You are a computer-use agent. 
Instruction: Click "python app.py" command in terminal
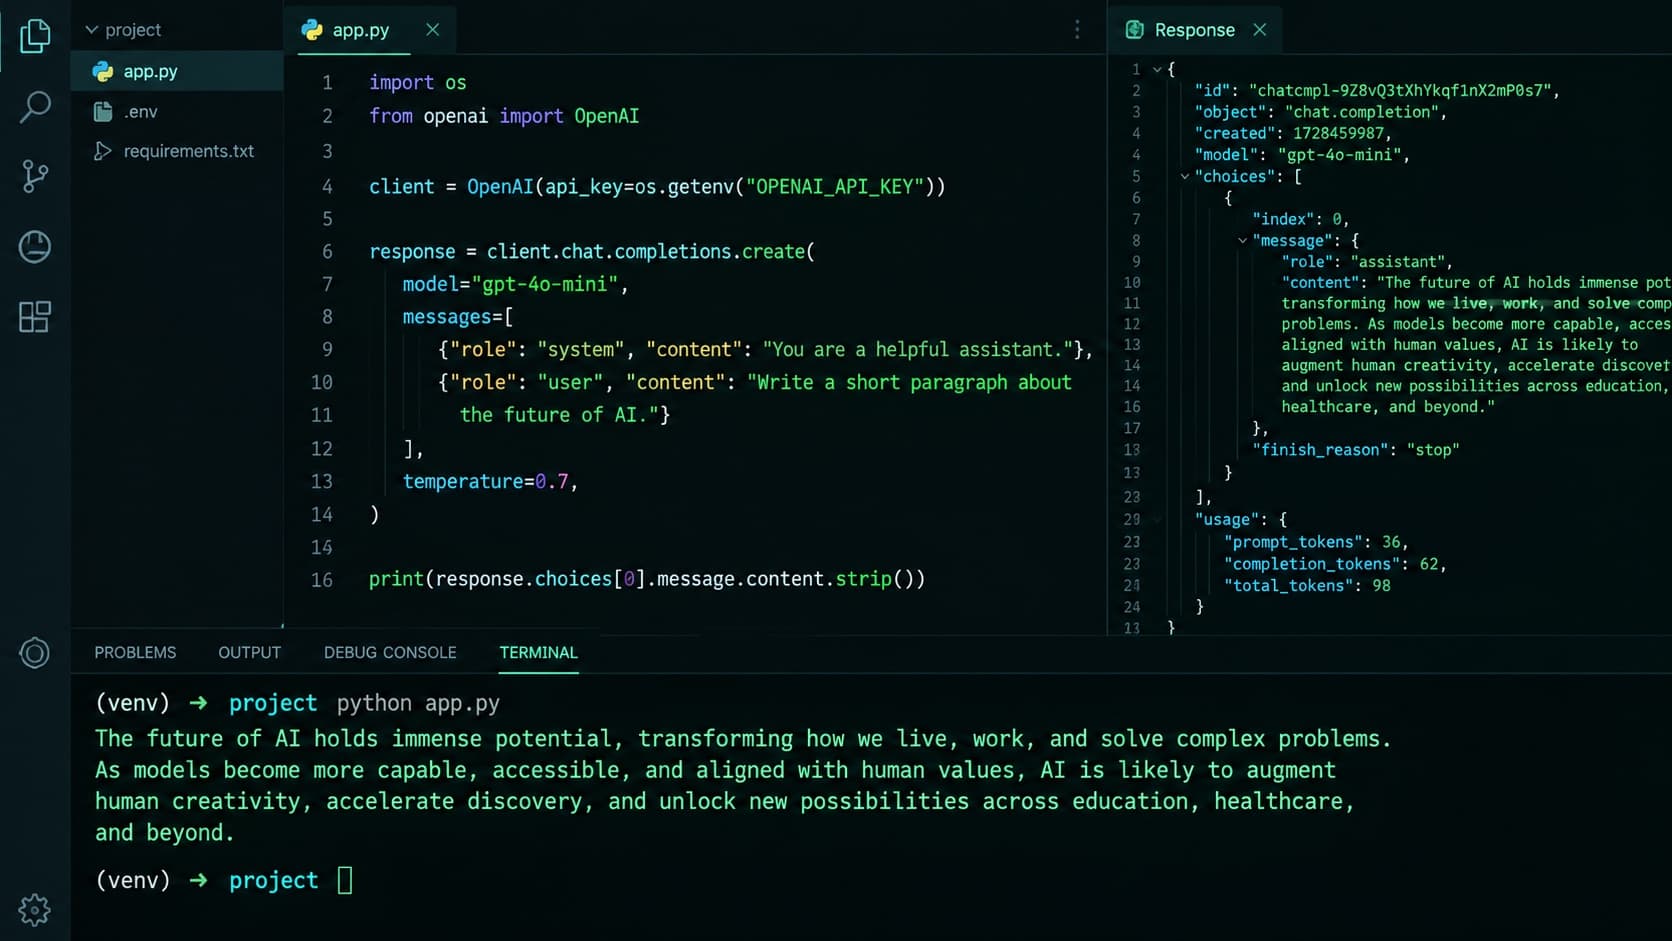pyautogui.click(x=418, y=703)
